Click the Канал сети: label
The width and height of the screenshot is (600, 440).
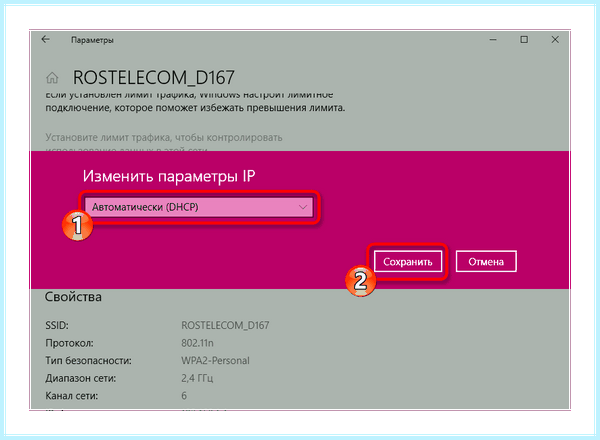coord(72,396)
